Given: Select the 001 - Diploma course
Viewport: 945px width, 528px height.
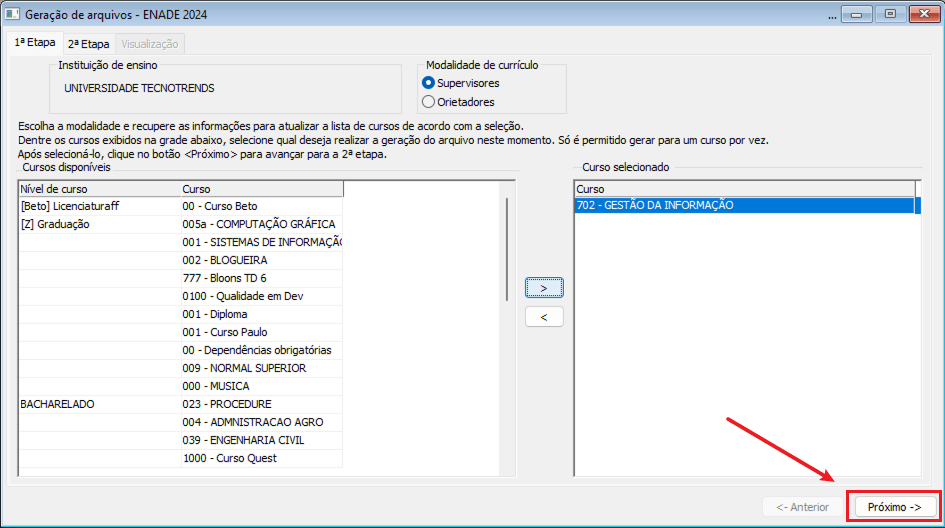Looking at the screenshot, I should tap(262, 315).
